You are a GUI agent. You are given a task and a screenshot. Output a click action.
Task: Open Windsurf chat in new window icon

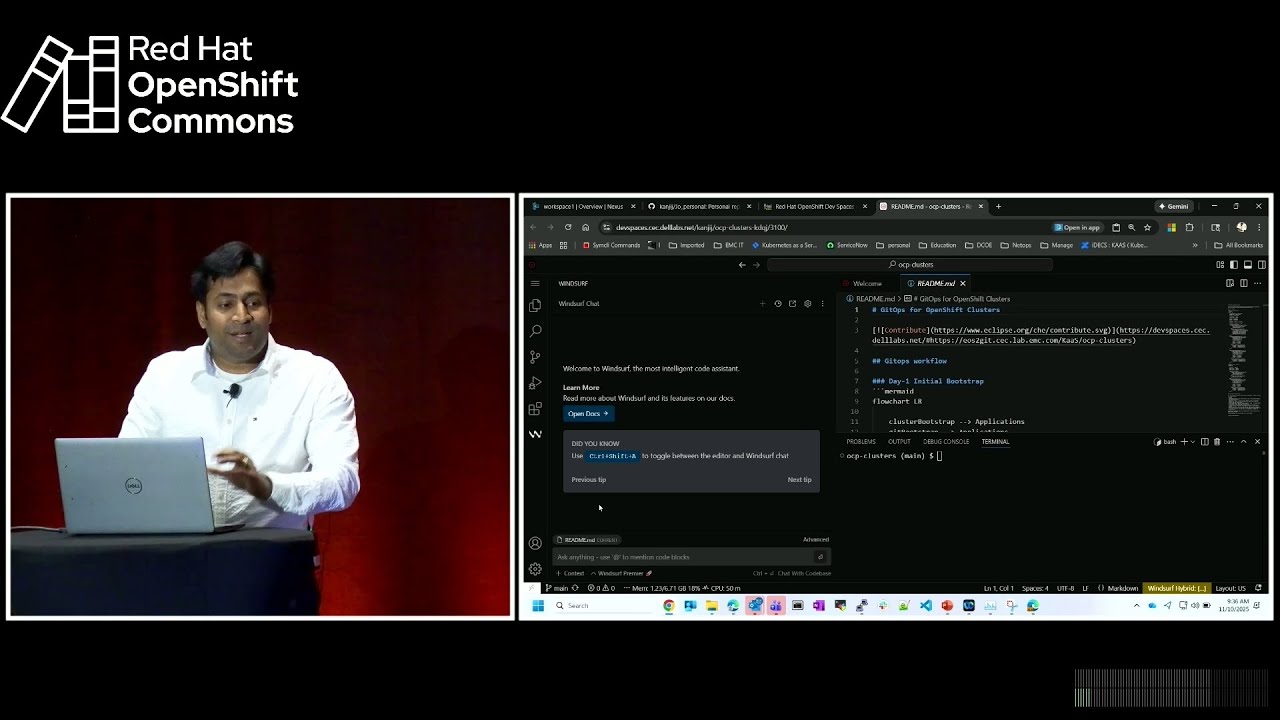coord(792,303)
